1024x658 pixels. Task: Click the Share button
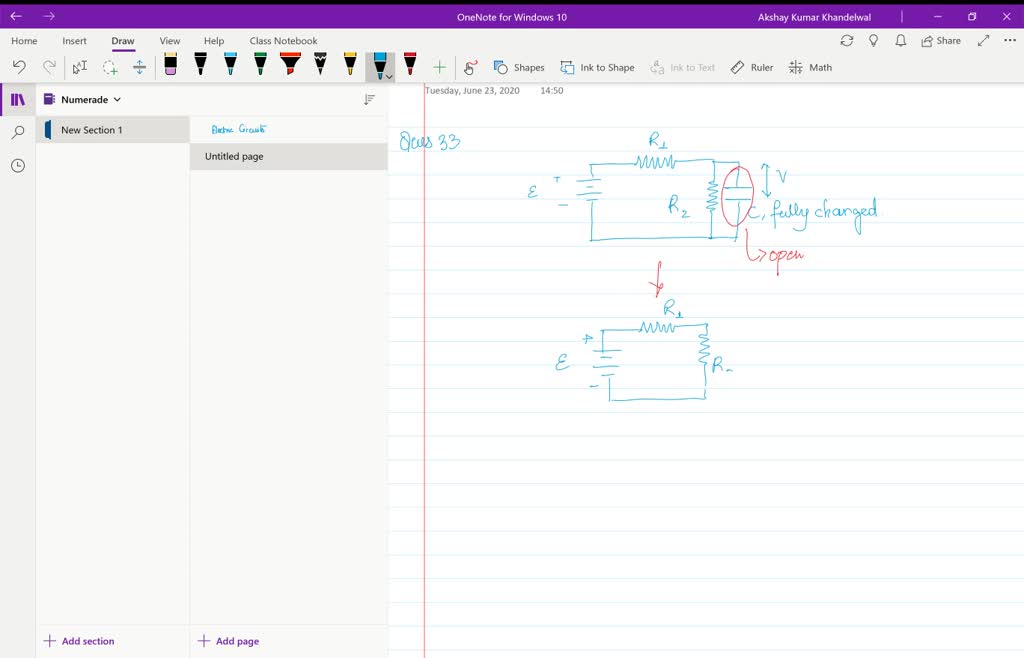click(938, 40)
